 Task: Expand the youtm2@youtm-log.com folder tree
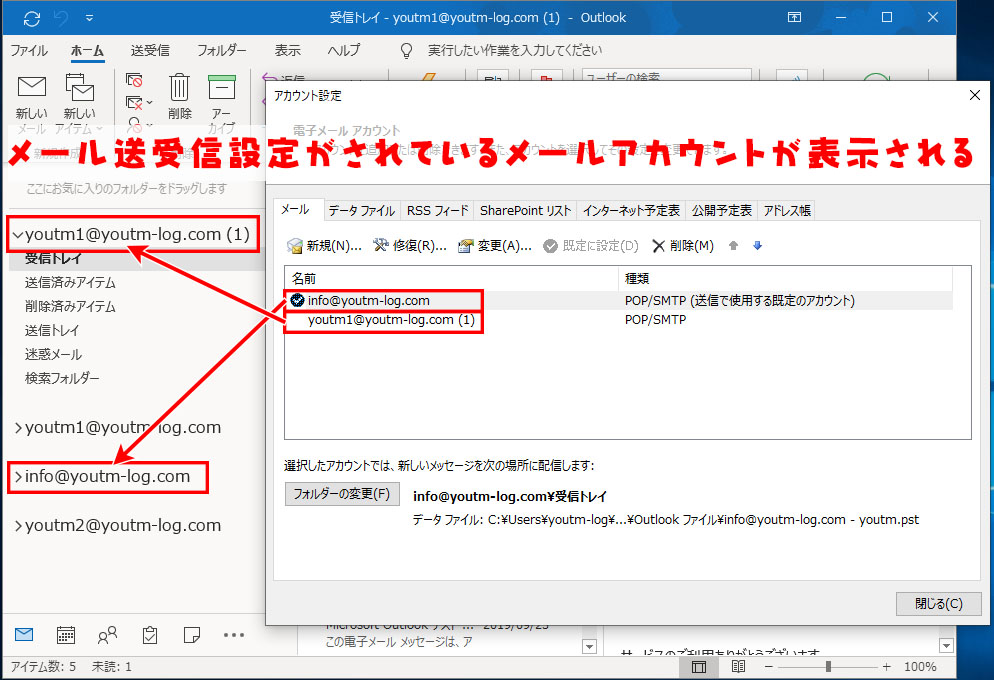(18, 525)
